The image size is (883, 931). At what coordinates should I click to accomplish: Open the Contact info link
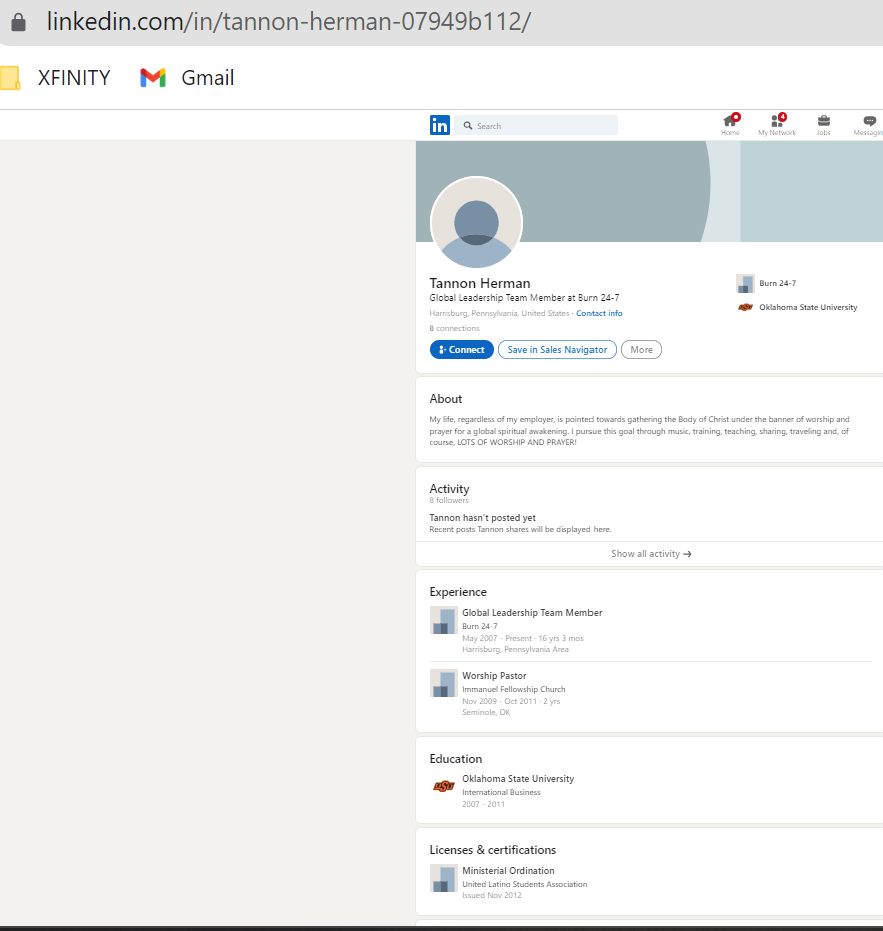coord(599,313)
